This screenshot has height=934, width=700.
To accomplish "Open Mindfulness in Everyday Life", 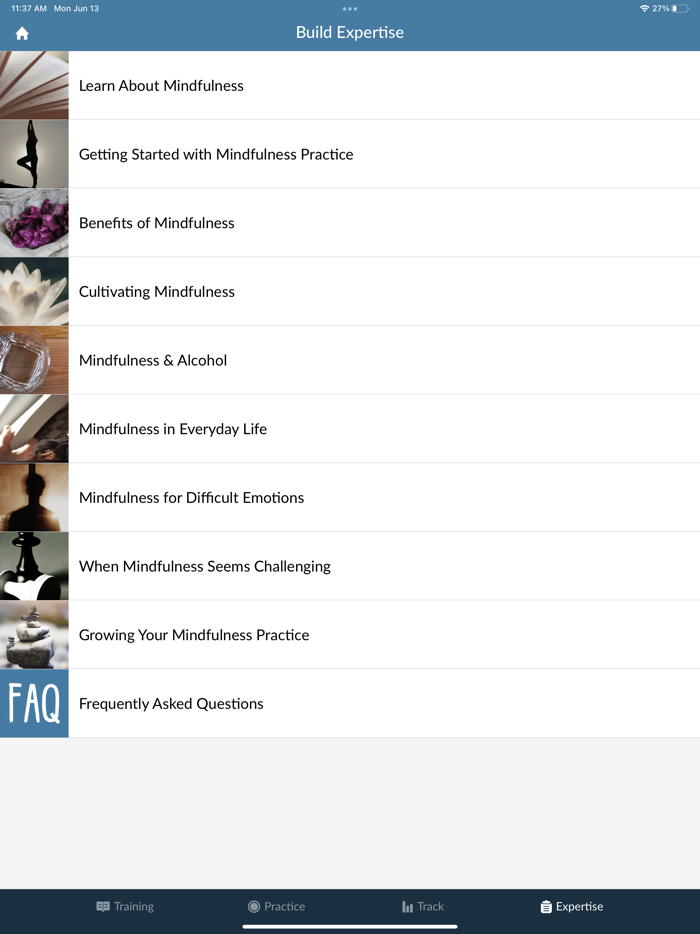I will point(350,429).
